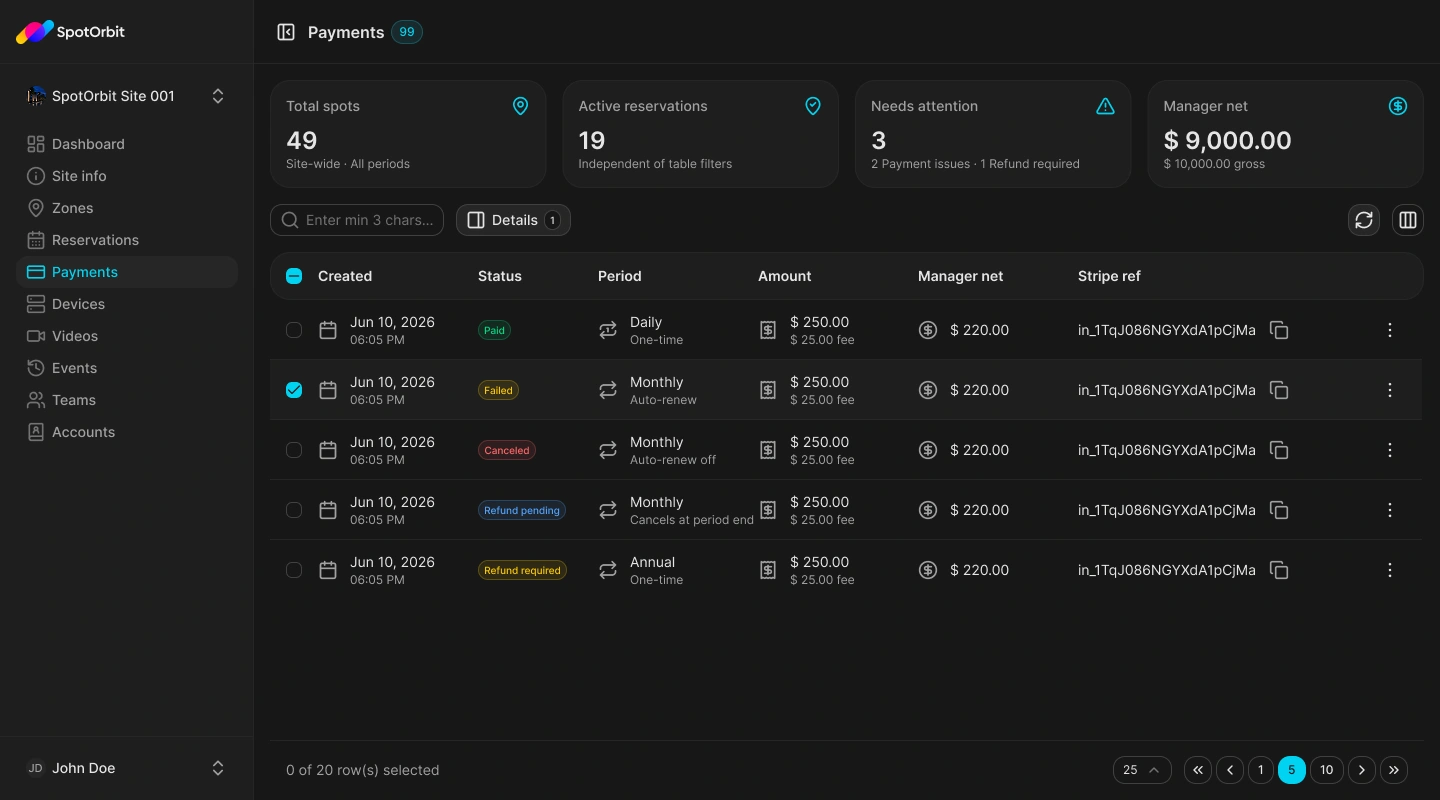
Task: Navigate to Reservations in the sidebar
Action: (127, 240)
